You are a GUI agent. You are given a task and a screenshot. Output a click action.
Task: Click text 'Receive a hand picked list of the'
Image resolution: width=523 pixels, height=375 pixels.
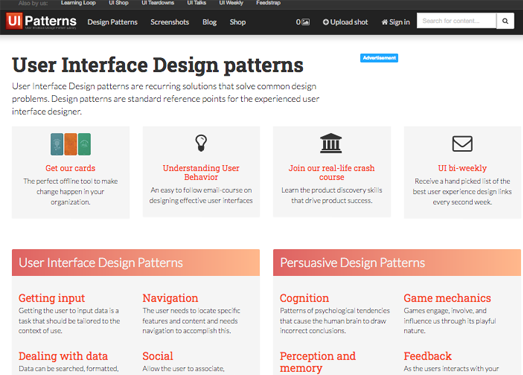tap(462, 181)
